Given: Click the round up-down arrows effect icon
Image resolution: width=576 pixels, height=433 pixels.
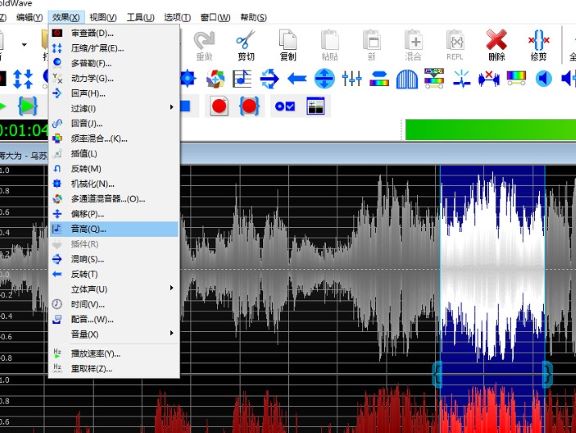Looking at the screenshot, I should point(324,79).
